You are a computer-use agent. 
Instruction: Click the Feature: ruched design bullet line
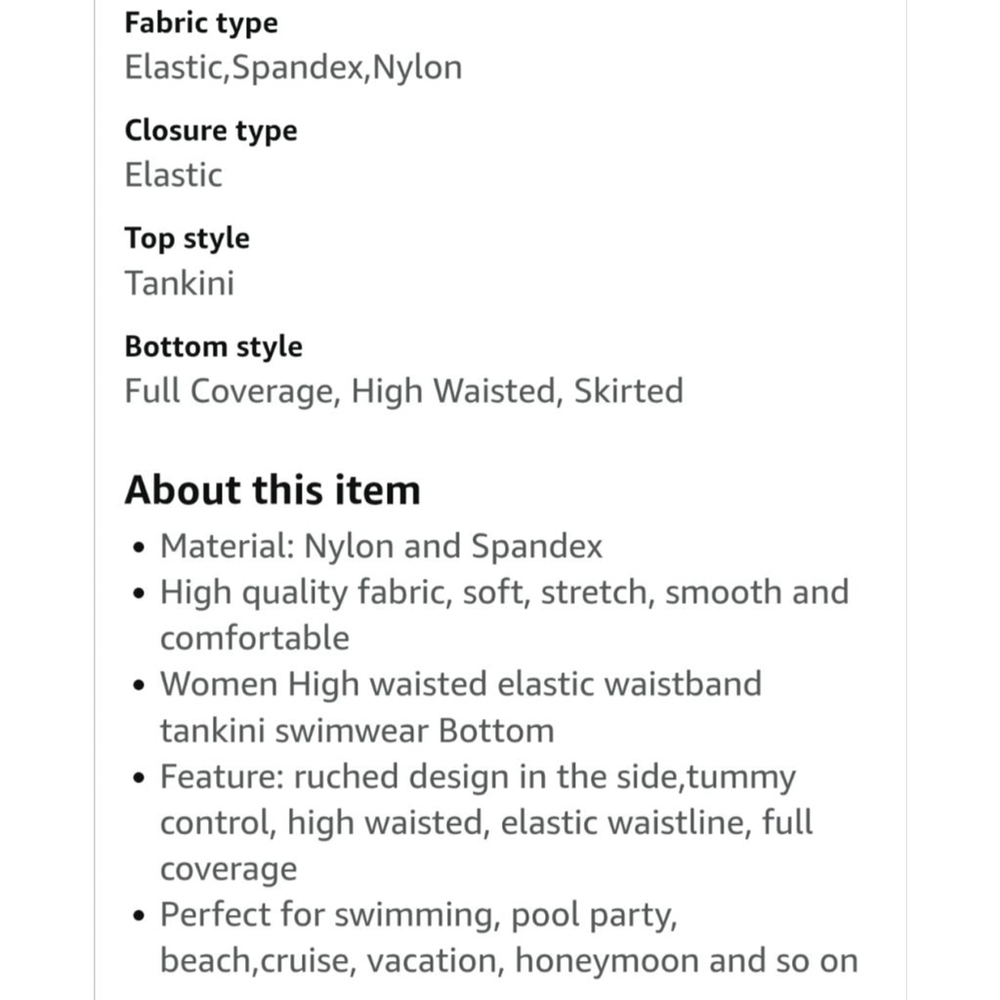point(478,777)
